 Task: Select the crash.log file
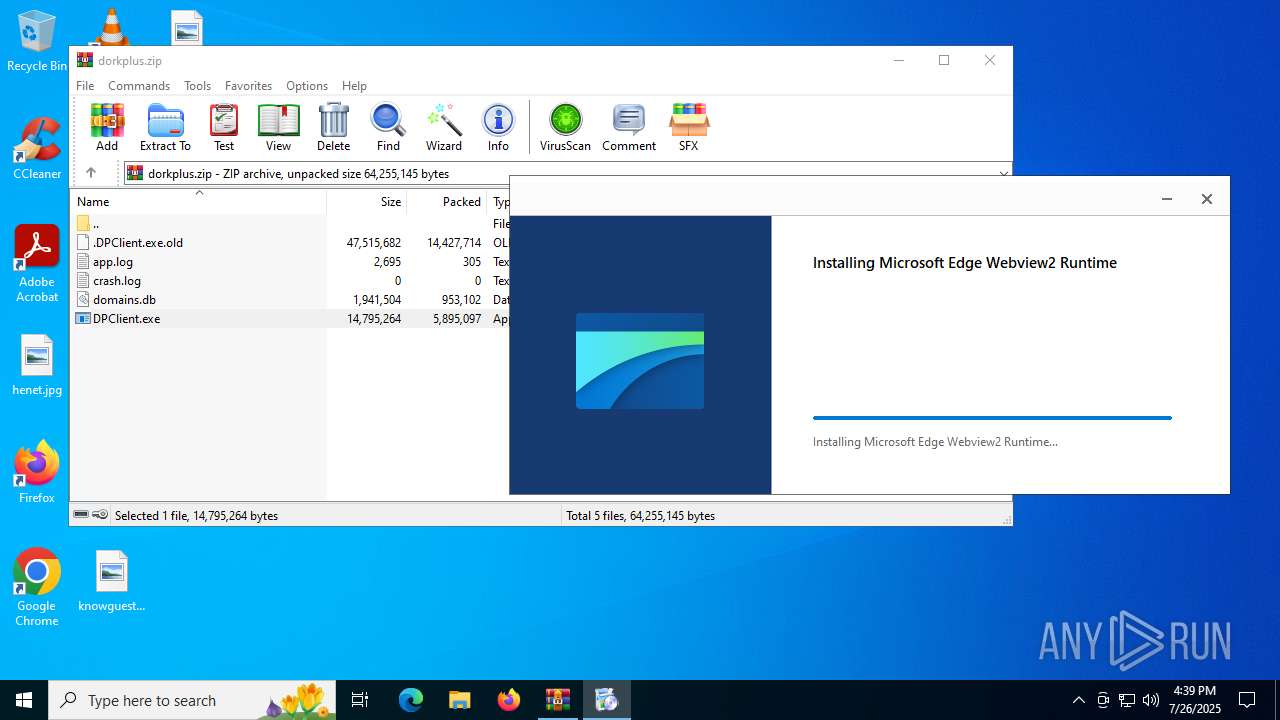point(290,280)
